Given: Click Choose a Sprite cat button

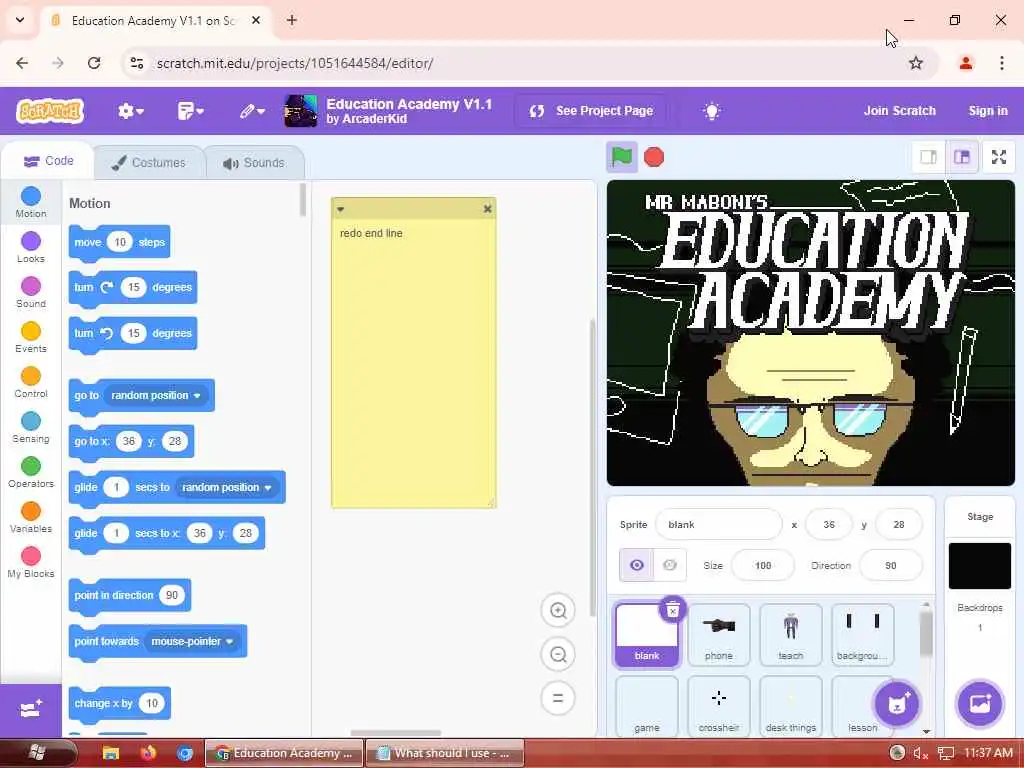Looking at the screenshot, I should (x=897, y=703).
